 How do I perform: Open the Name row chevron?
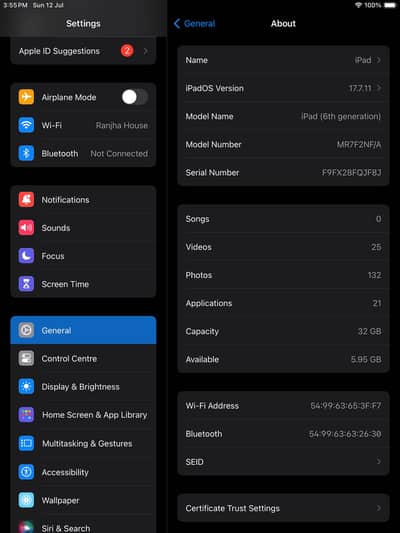379,60
